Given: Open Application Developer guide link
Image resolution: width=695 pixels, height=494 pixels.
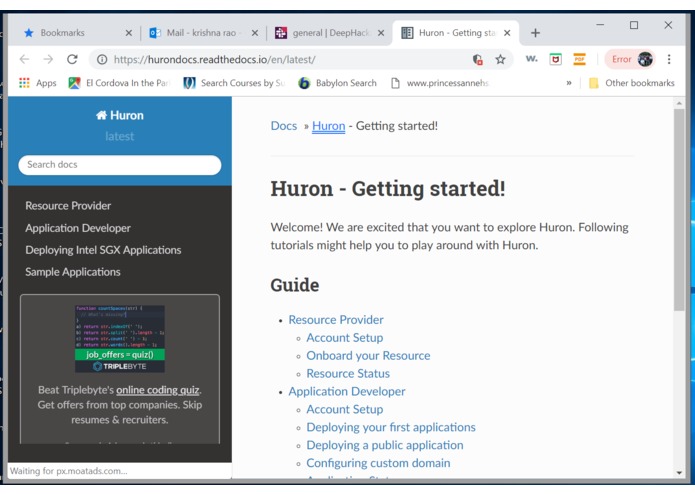Looking at the screenshot, I should pos(347,392).
